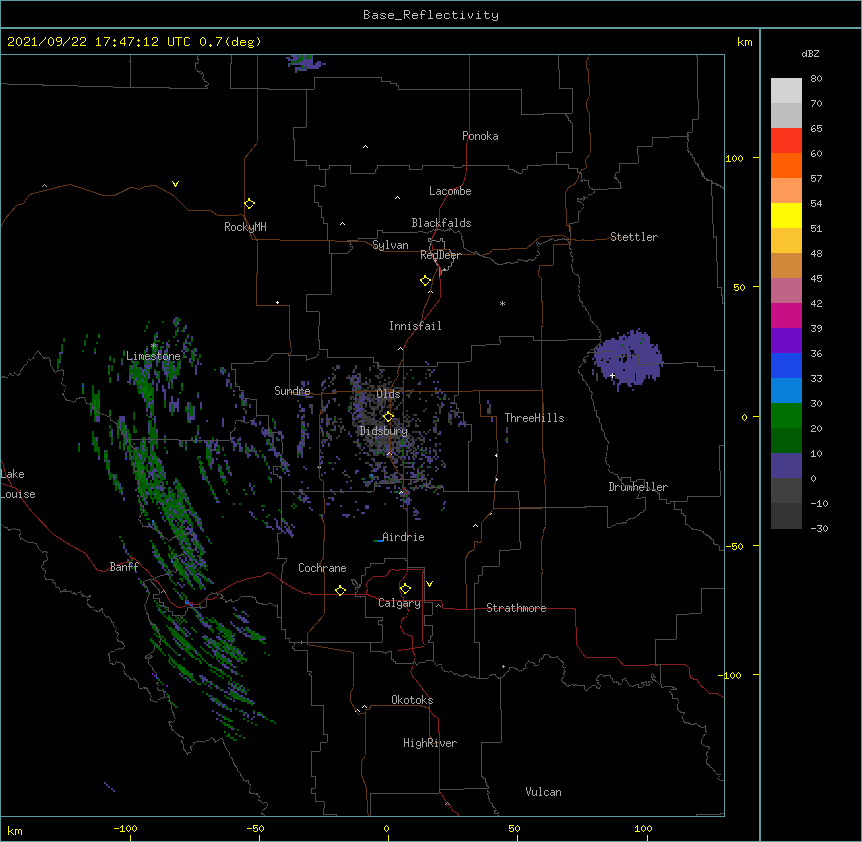The image size is (862, 842).
Task: Select the light blue swatch above green
Action: tap(786, 391)
